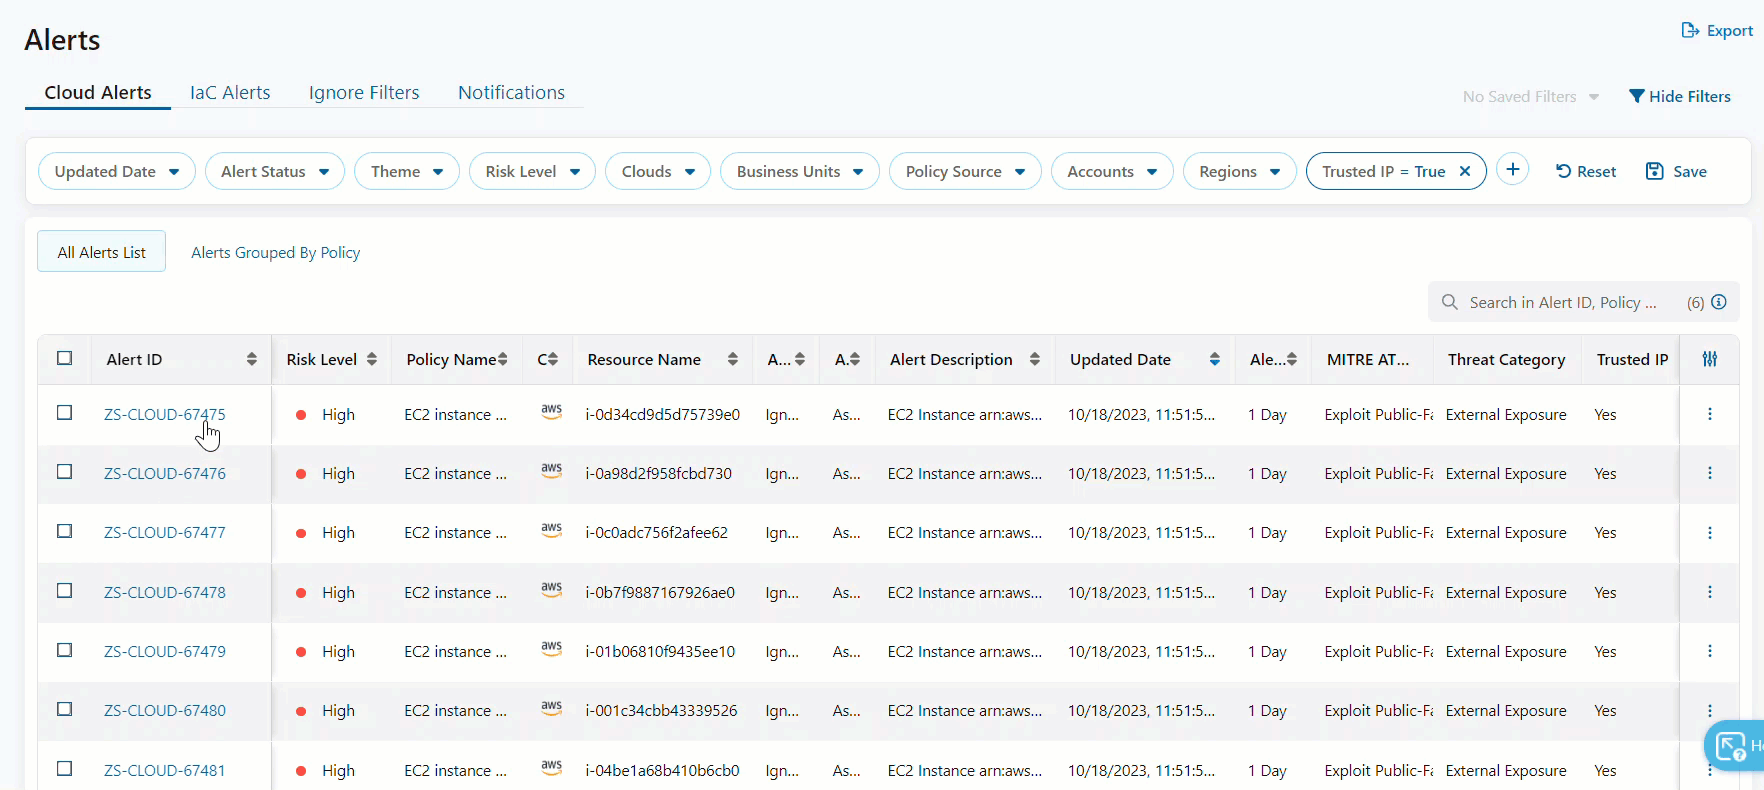Expand the Theme filter dropdown
The width and height of the screenshot is (1764, 790).
tap(407, 171)
